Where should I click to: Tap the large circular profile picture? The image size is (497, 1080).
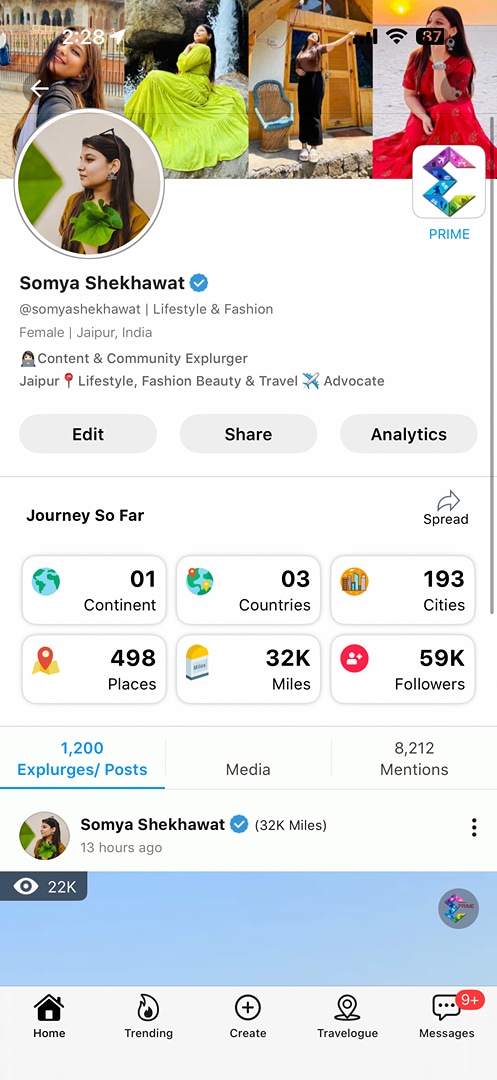point(89,183)
